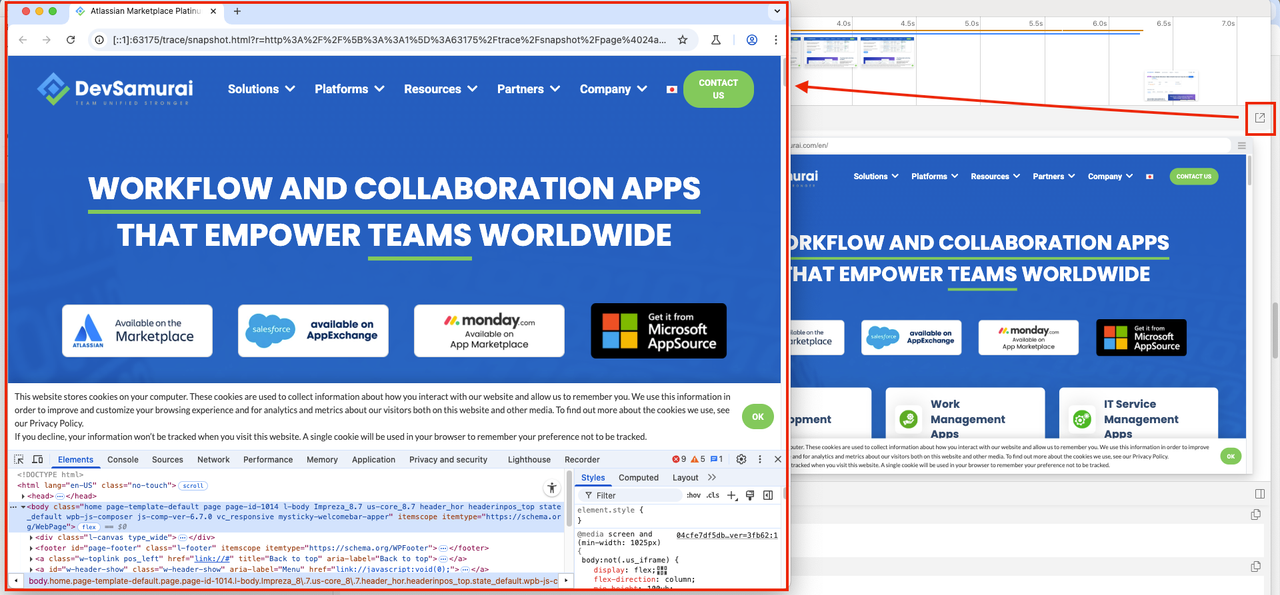The image size is (1280, 595).
Task: Open the Chrome profile avatar menu
Action: (x=751, y=40)
